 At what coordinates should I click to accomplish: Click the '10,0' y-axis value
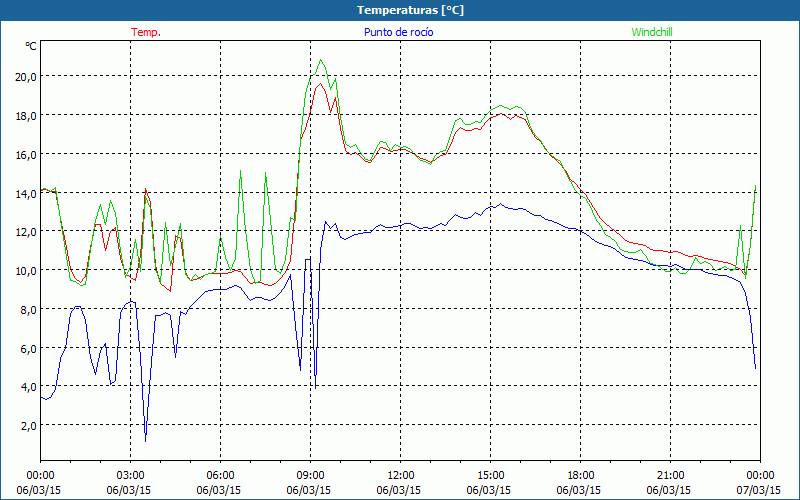click(x=26, y=270)
